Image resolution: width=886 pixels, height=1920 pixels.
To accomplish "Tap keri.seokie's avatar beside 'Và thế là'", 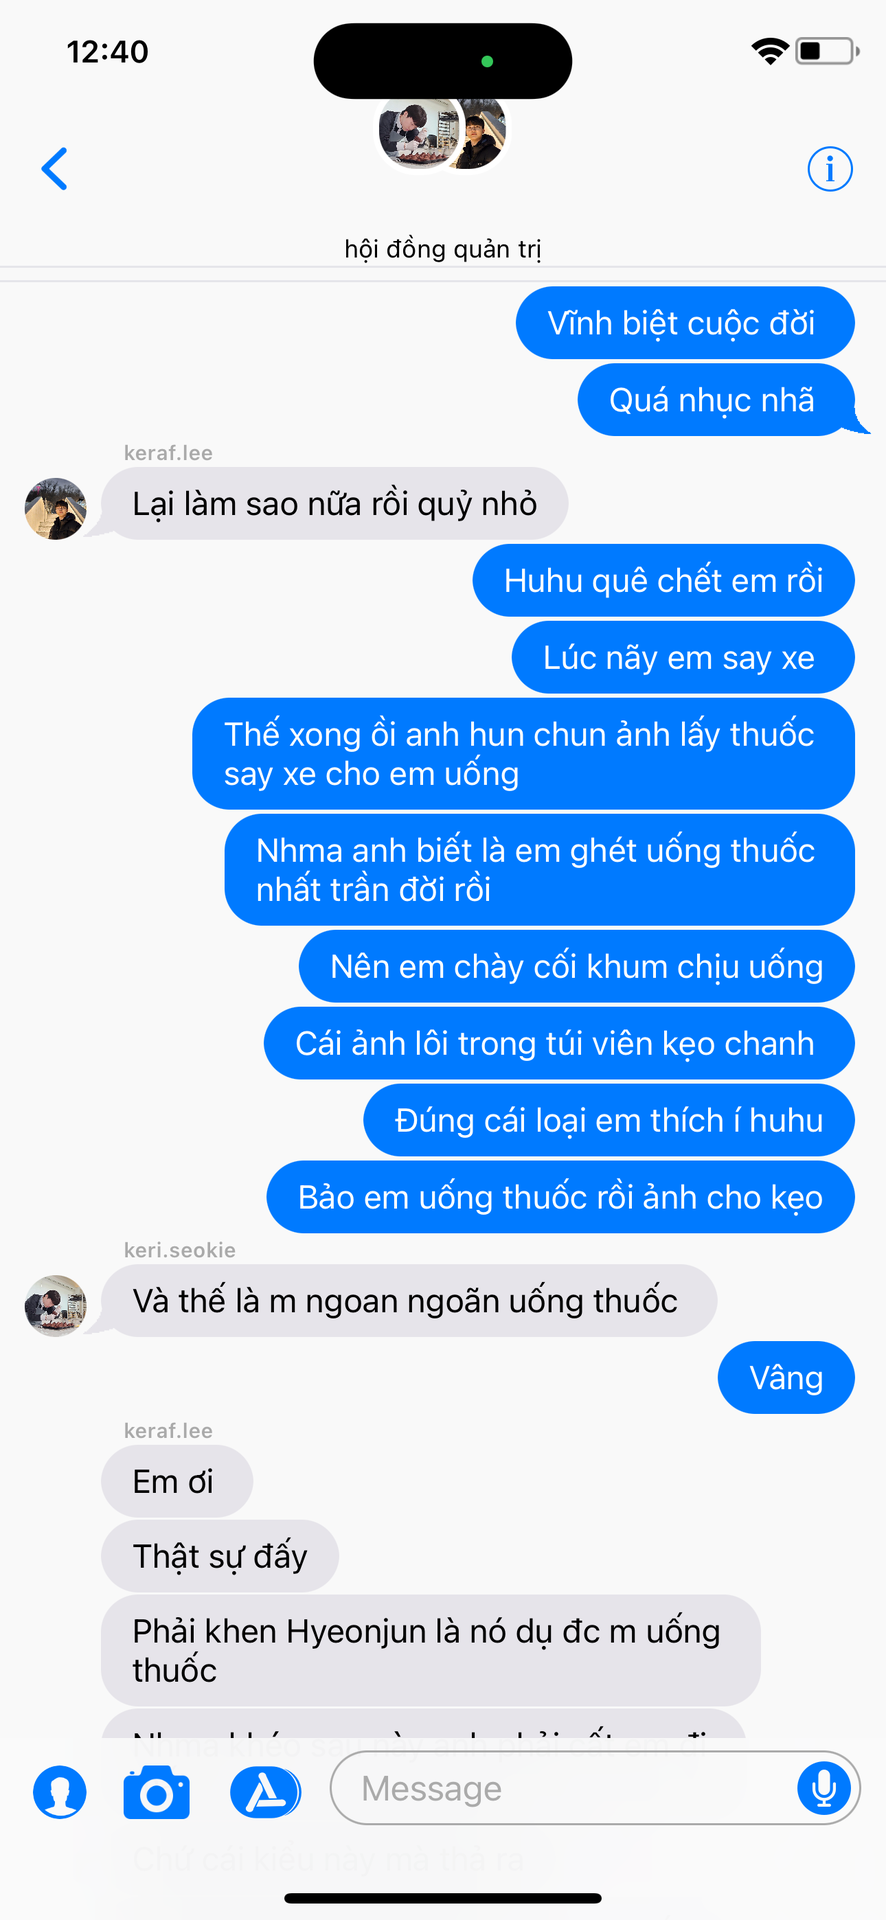I will (55, 1306).
